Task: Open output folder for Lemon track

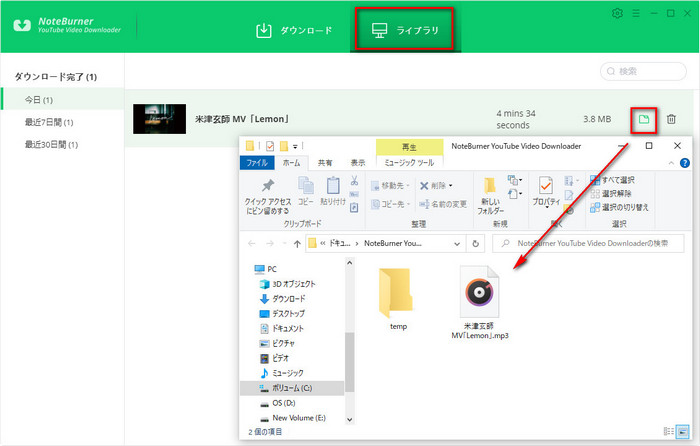Action: point(643,120)
